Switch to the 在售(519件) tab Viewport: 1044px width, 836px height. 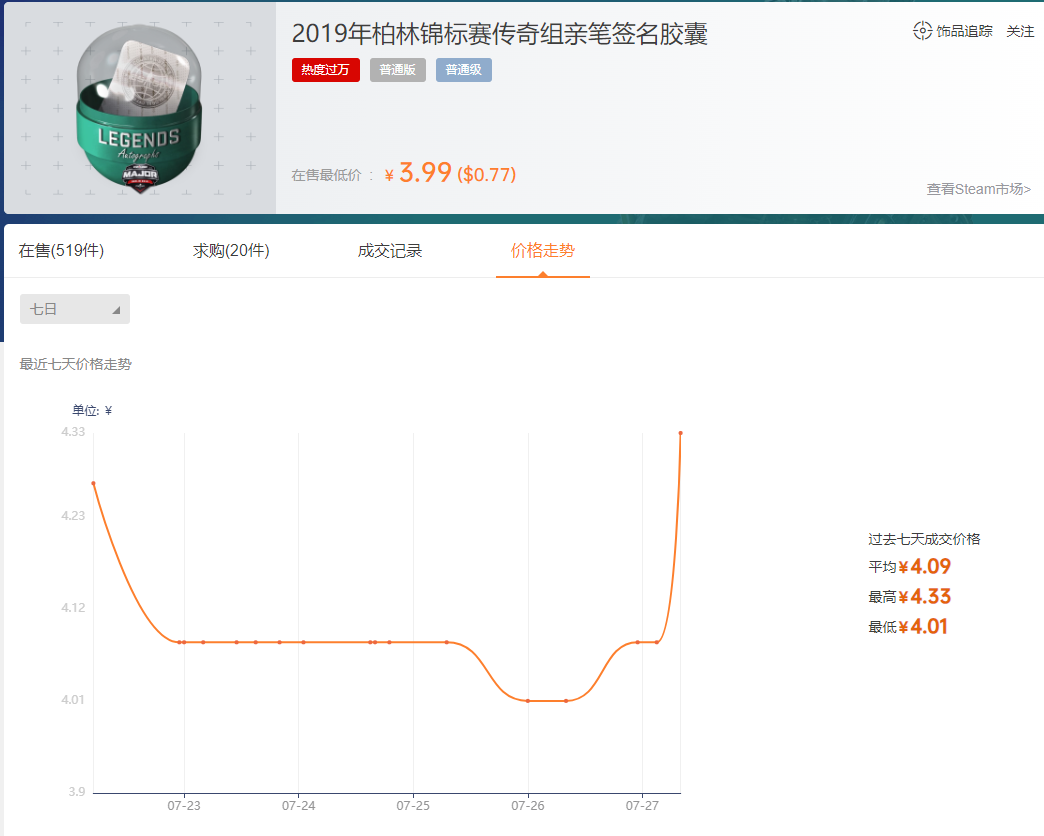63,250
